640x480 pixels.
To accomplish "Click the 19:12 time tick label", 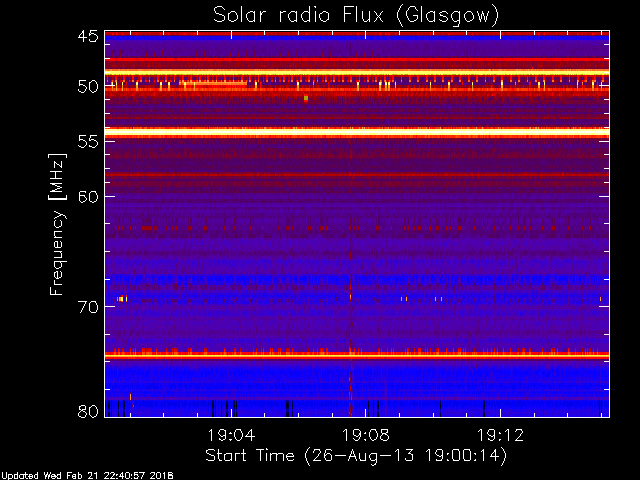I will (500, 435).
